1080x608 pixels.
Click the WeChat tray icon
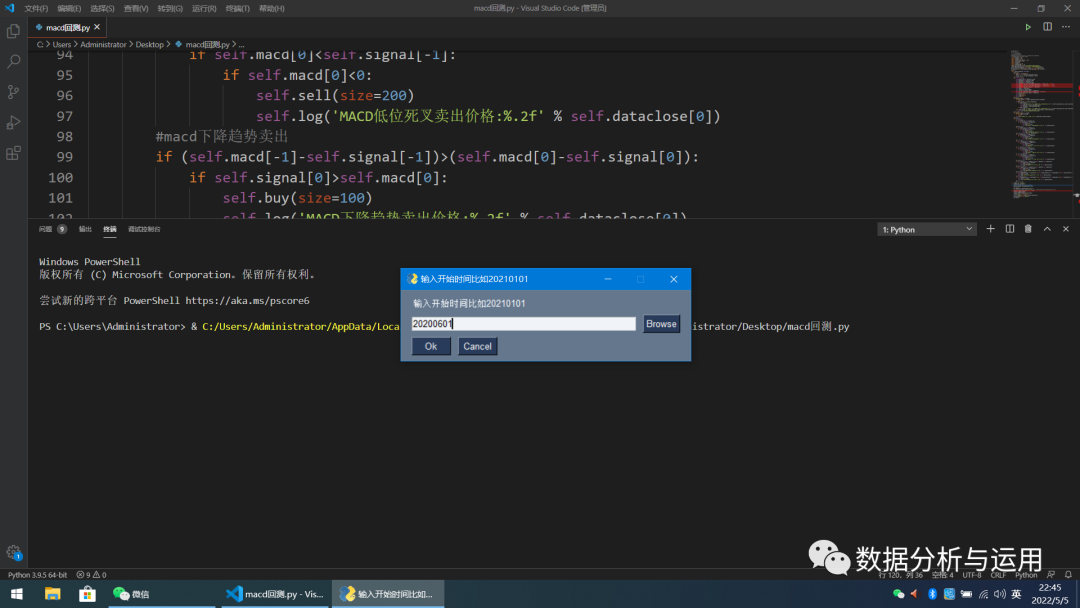(898, 594)
